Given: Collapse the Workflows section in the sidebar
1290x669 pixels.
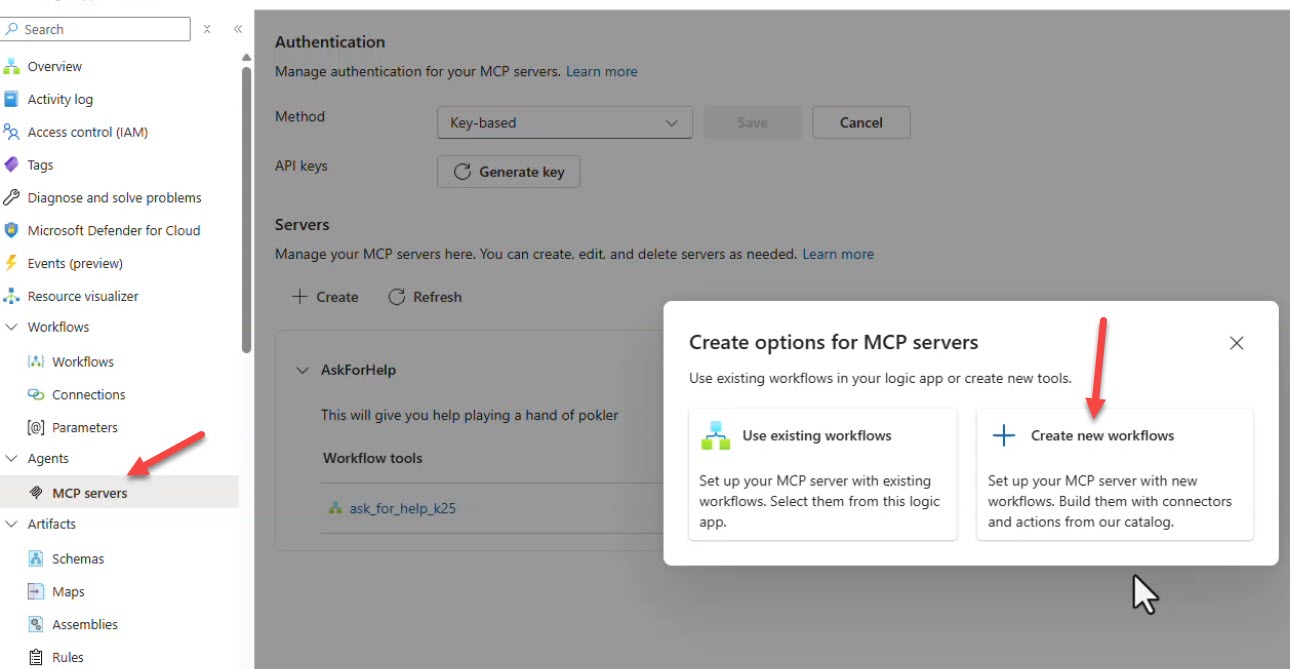Looking at the screenshot, I should coord(14,327).
